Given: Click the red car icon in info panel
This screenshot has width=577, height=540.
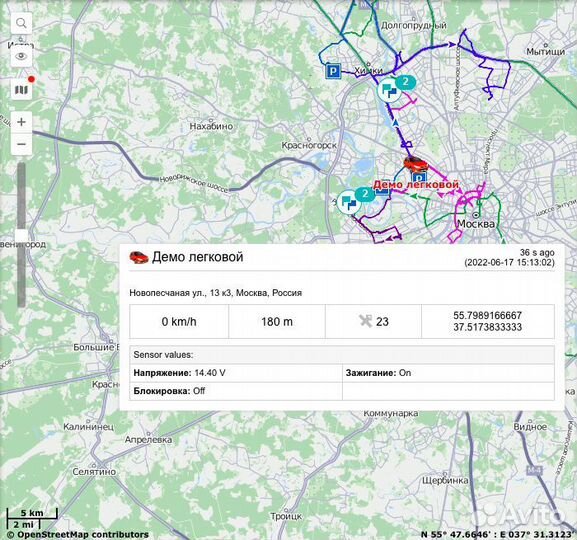Looking at the screenshot, I should 139,257.
